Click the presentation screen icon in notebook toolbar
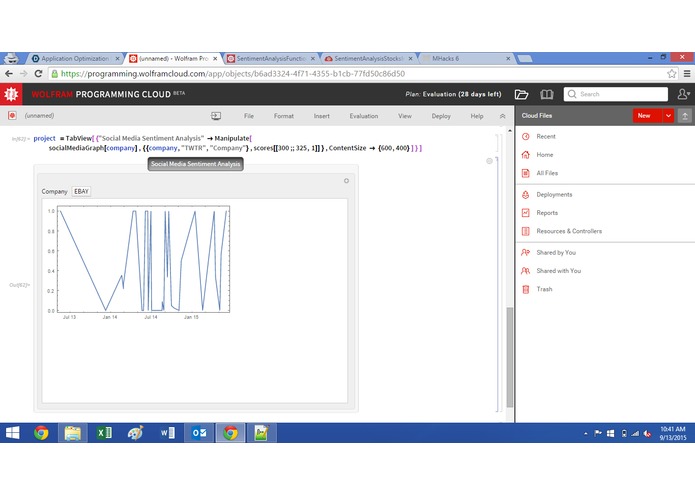The width and height of the screenshot is (695, 494). [216, 116]
